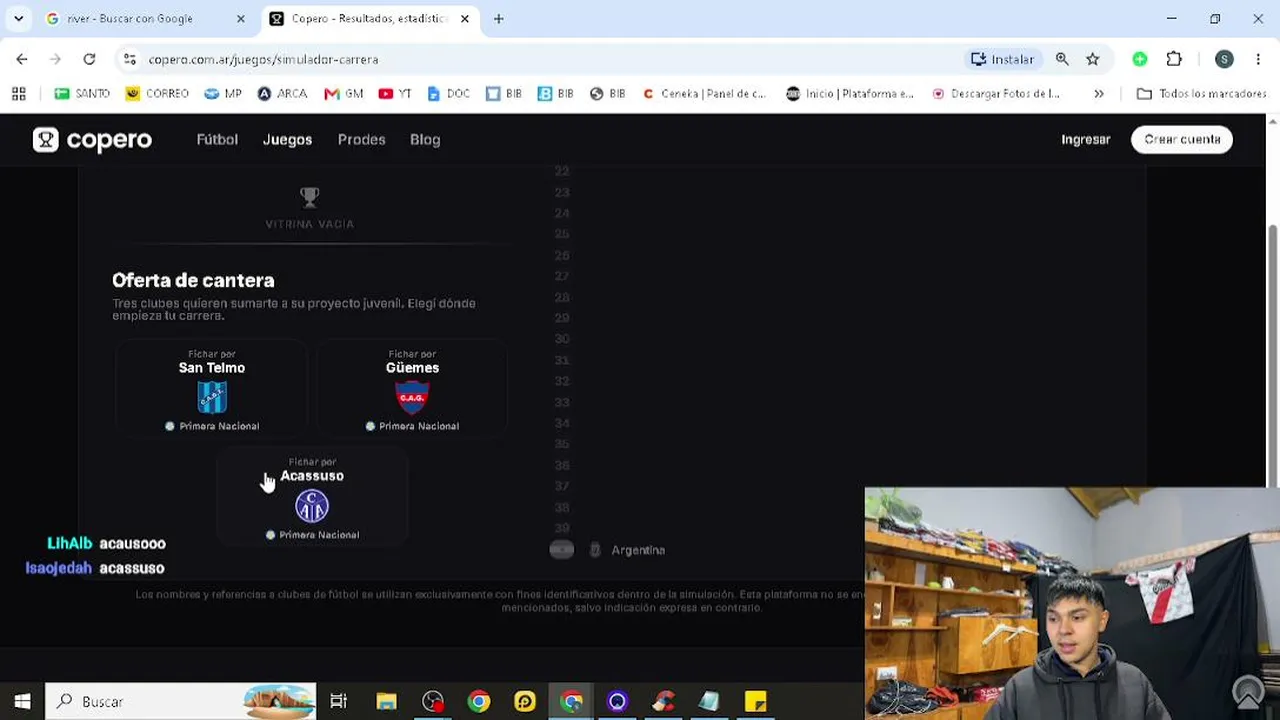Open the CORREO bookmark
This screenshot has height=720, width=1280.
157,93
